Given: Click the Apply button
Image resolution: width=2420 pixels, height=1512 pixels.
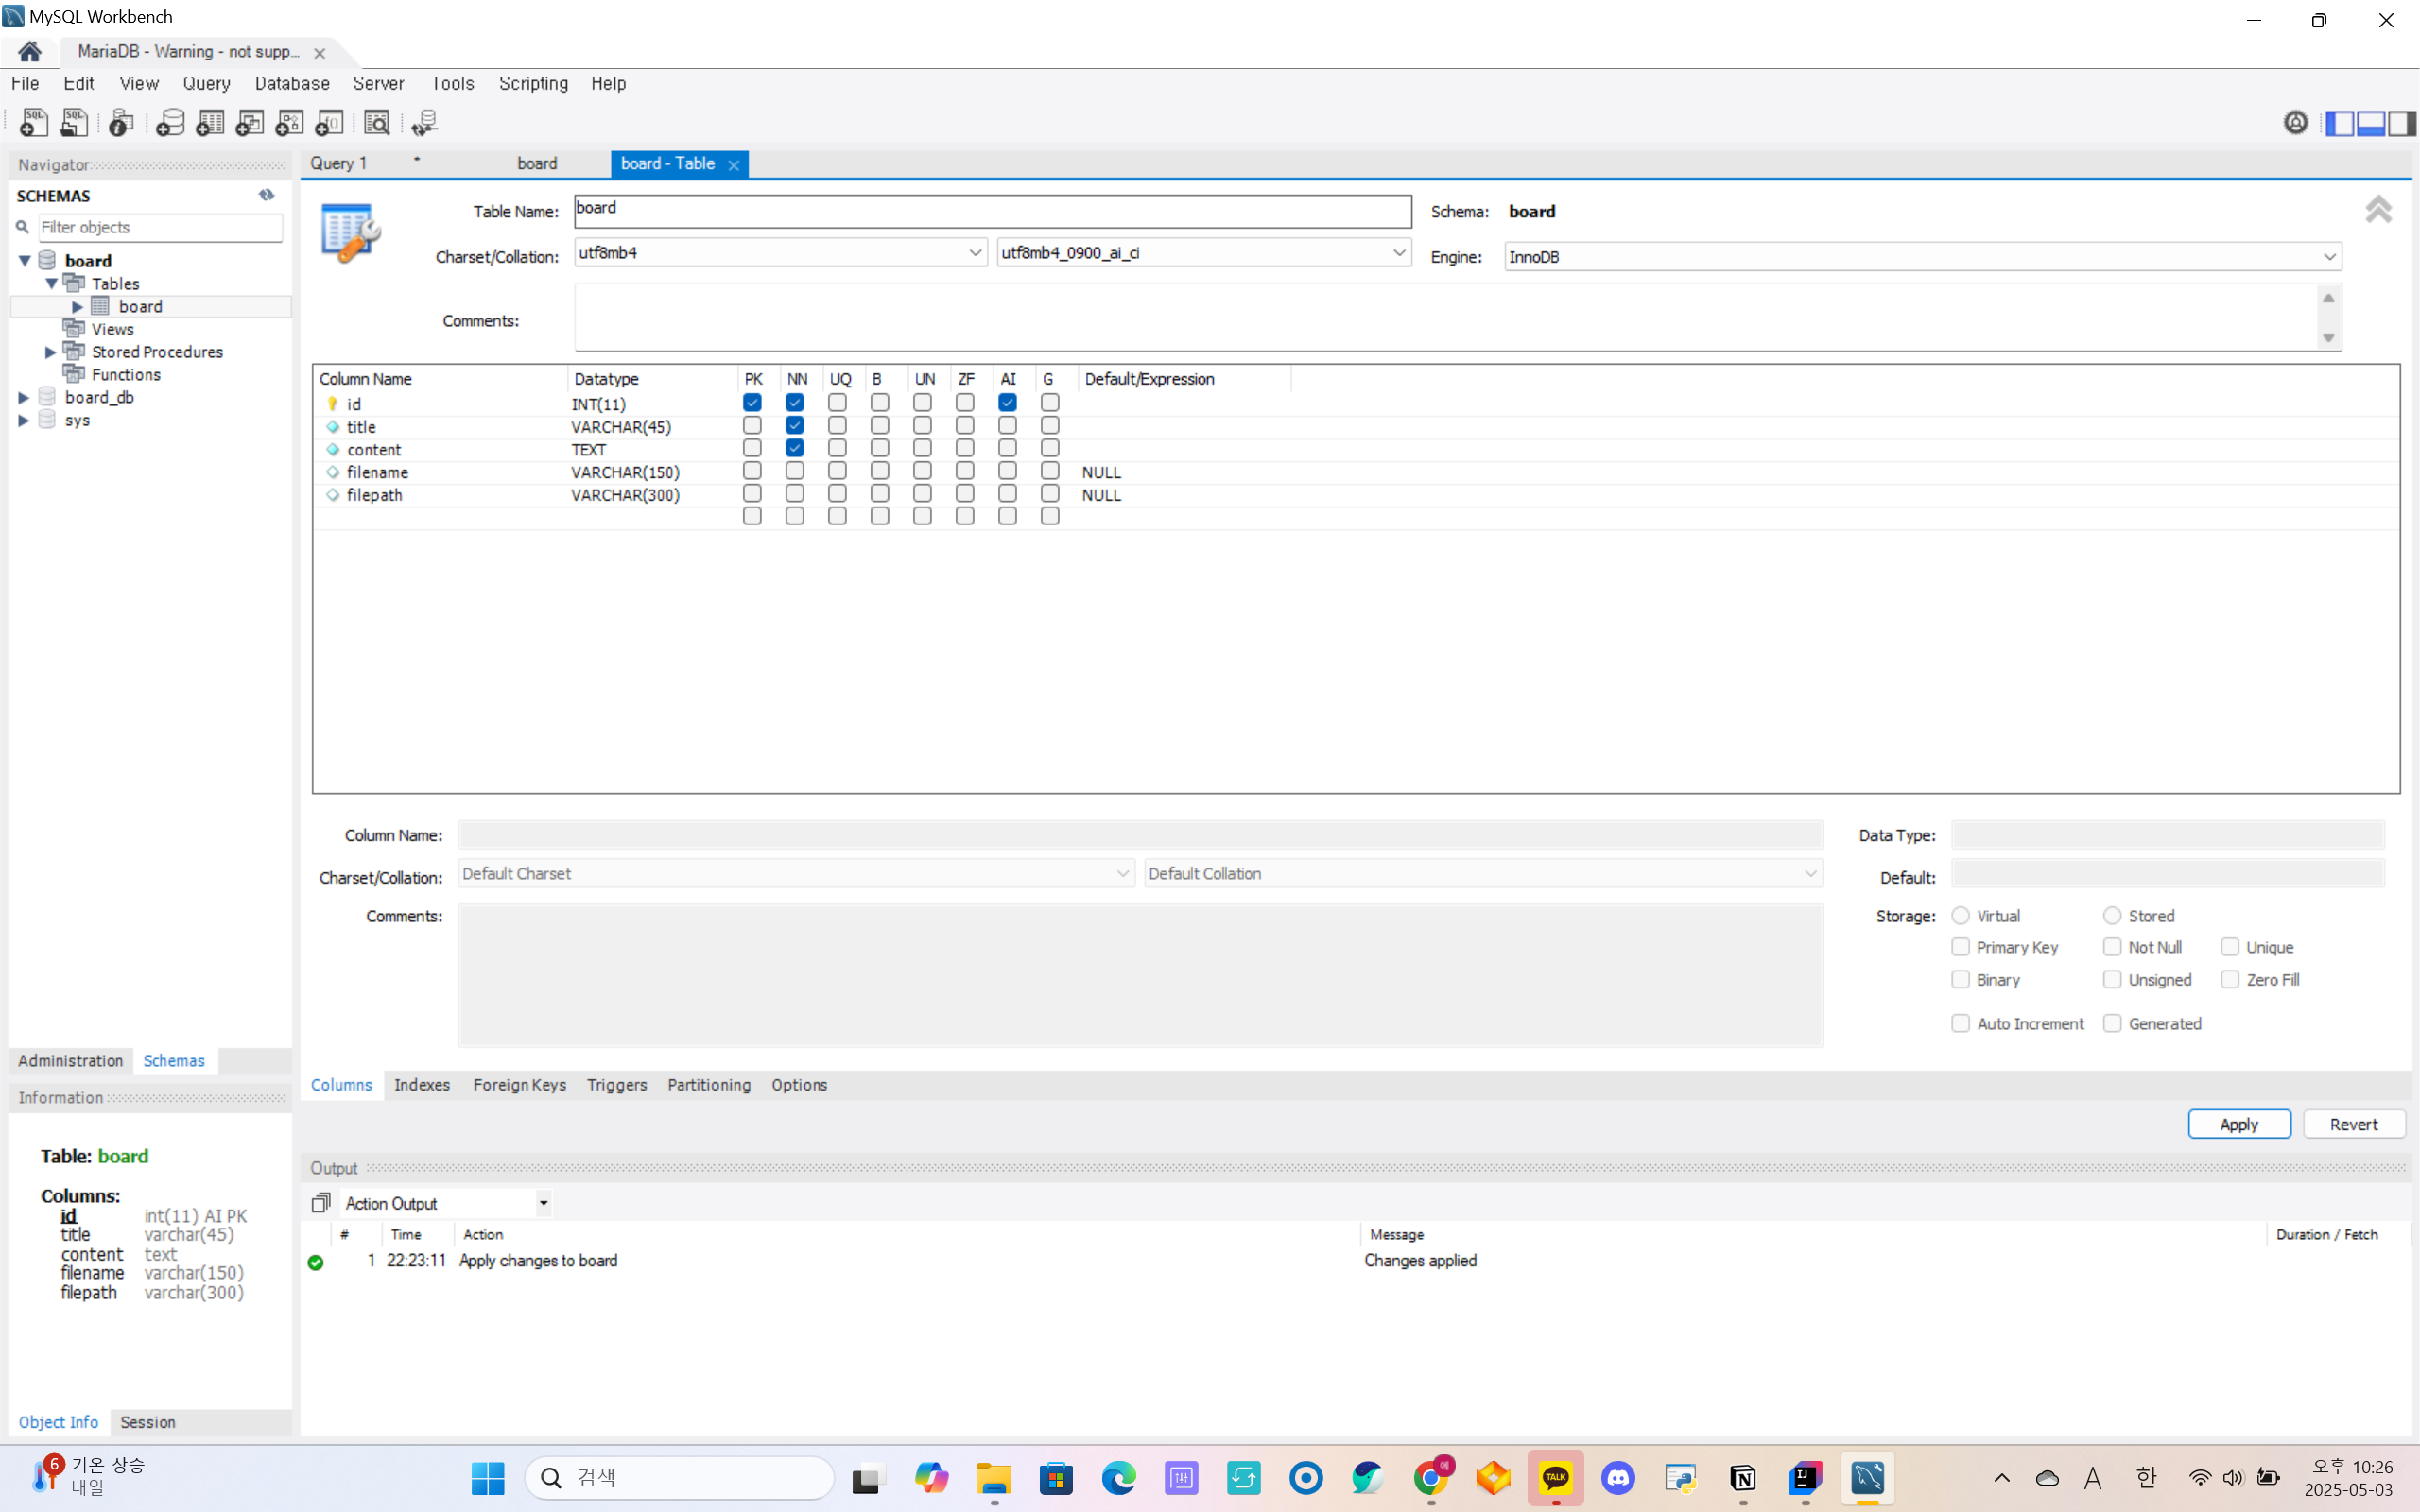Looking at the screenshot, I should coord(2238,1124).
